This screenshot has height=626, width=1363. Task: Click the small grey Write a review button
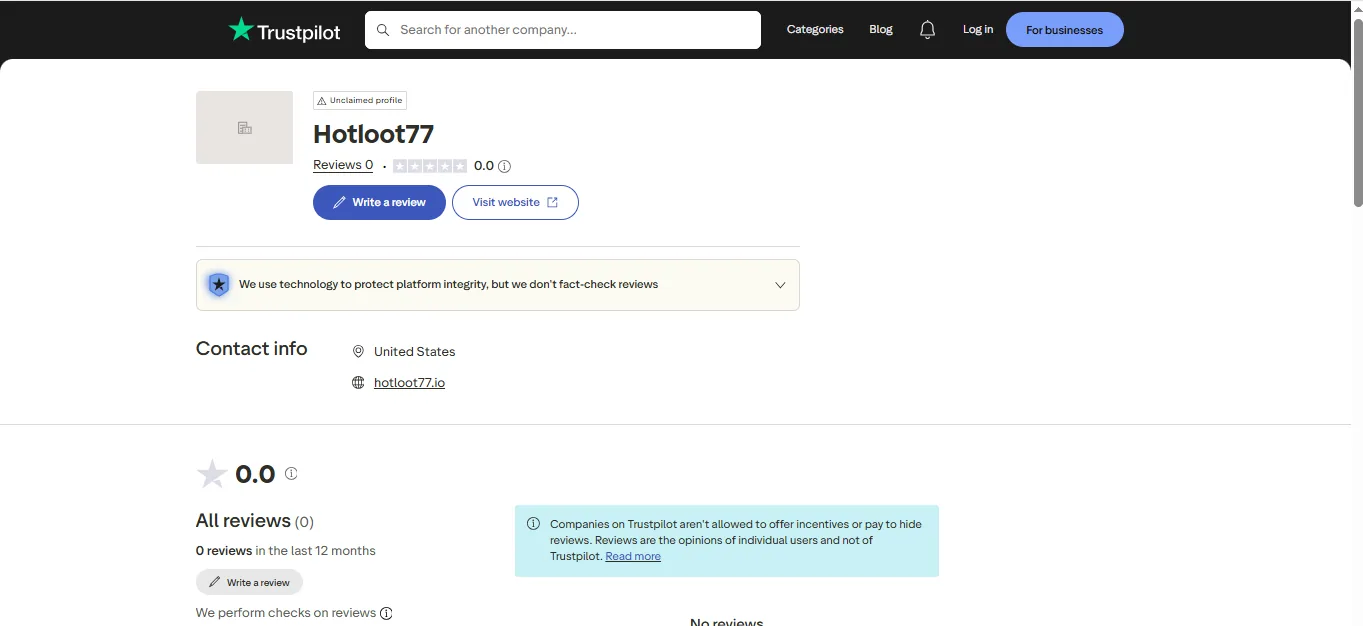click(249, 582)
